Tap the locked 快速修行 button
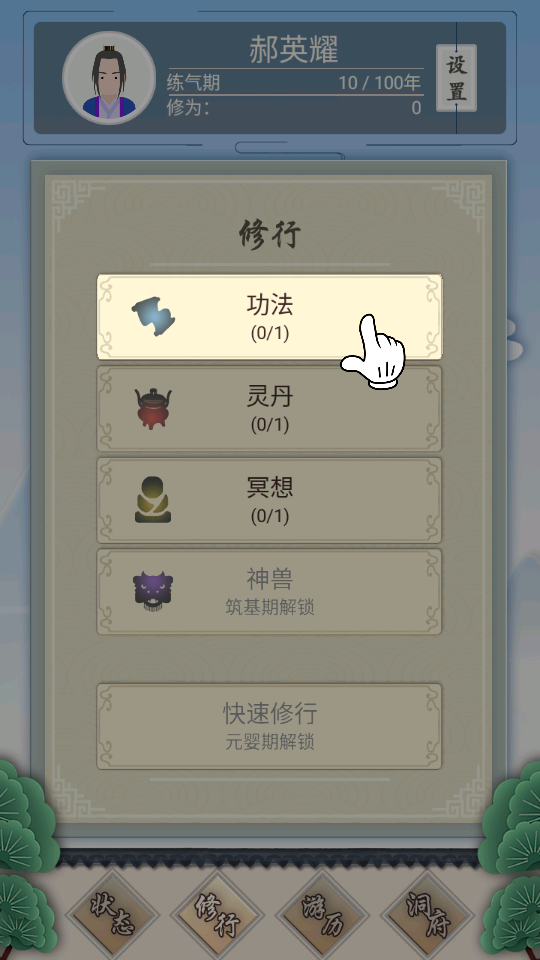The width and height of the screenshot is (540, 960). (x=269, y=726)
